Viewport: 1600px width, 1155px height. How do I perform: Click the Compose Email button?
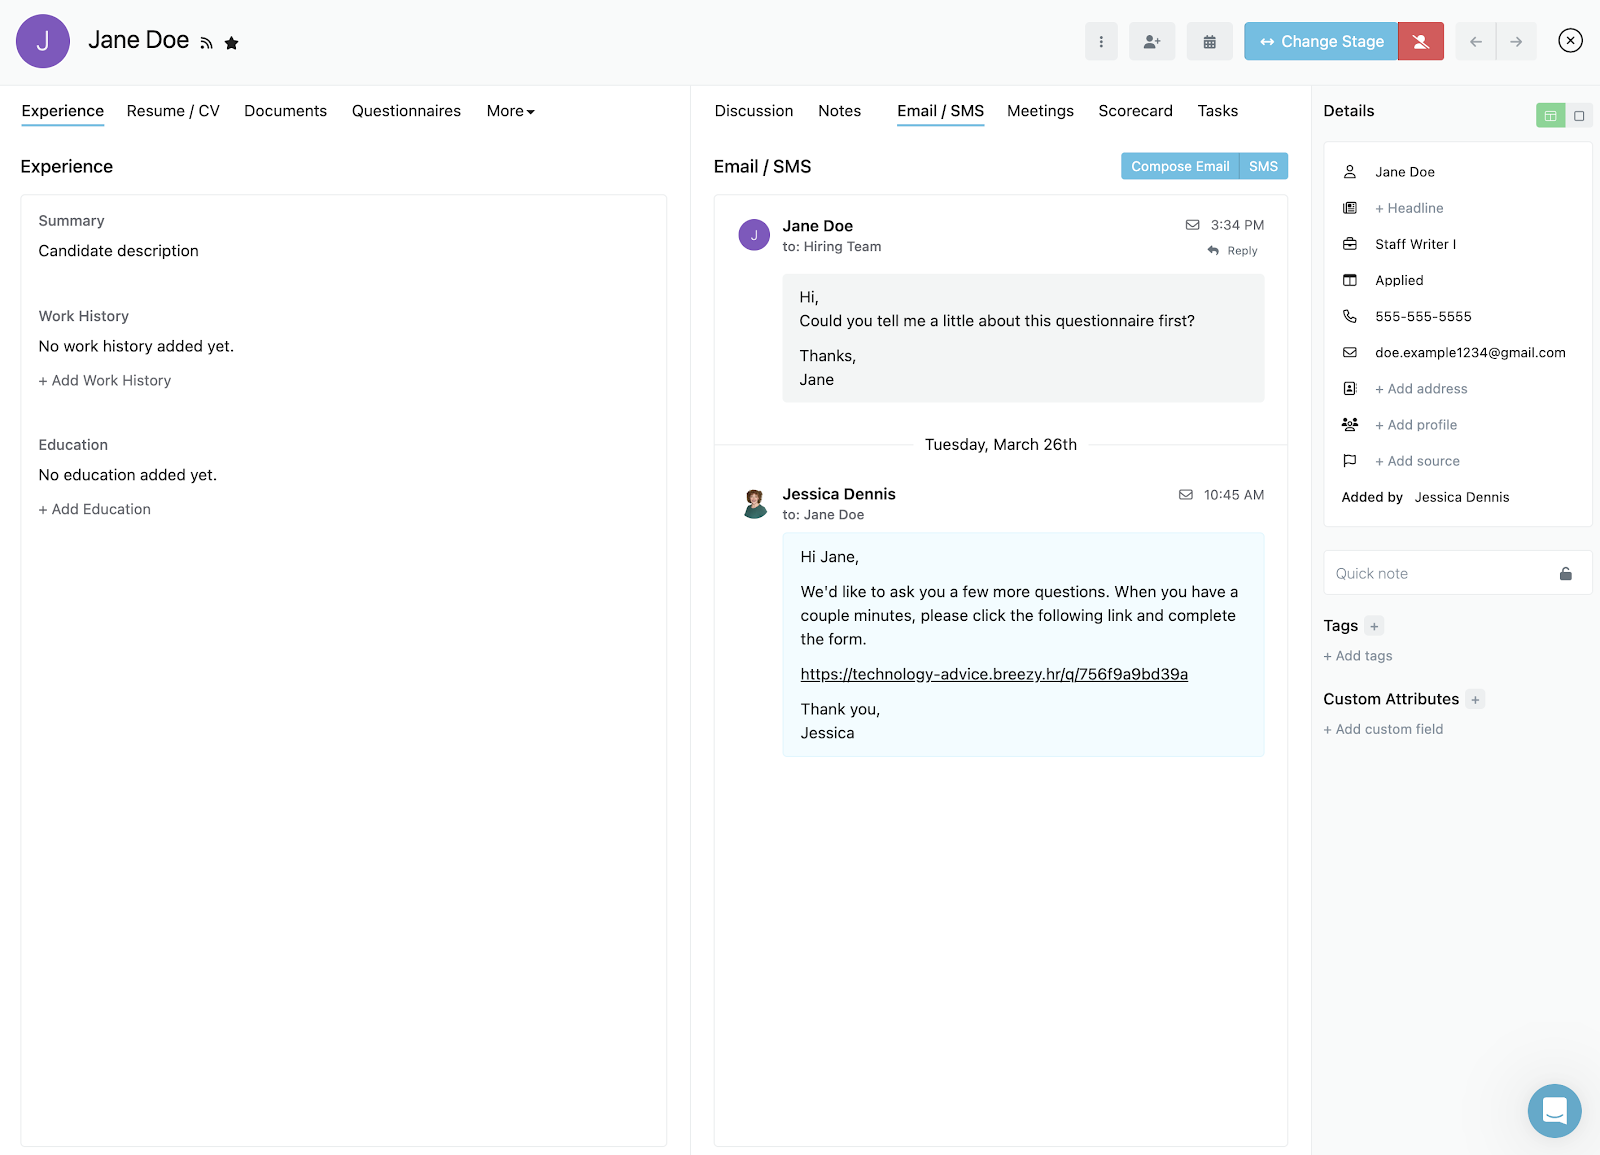tap(1180, 166)
